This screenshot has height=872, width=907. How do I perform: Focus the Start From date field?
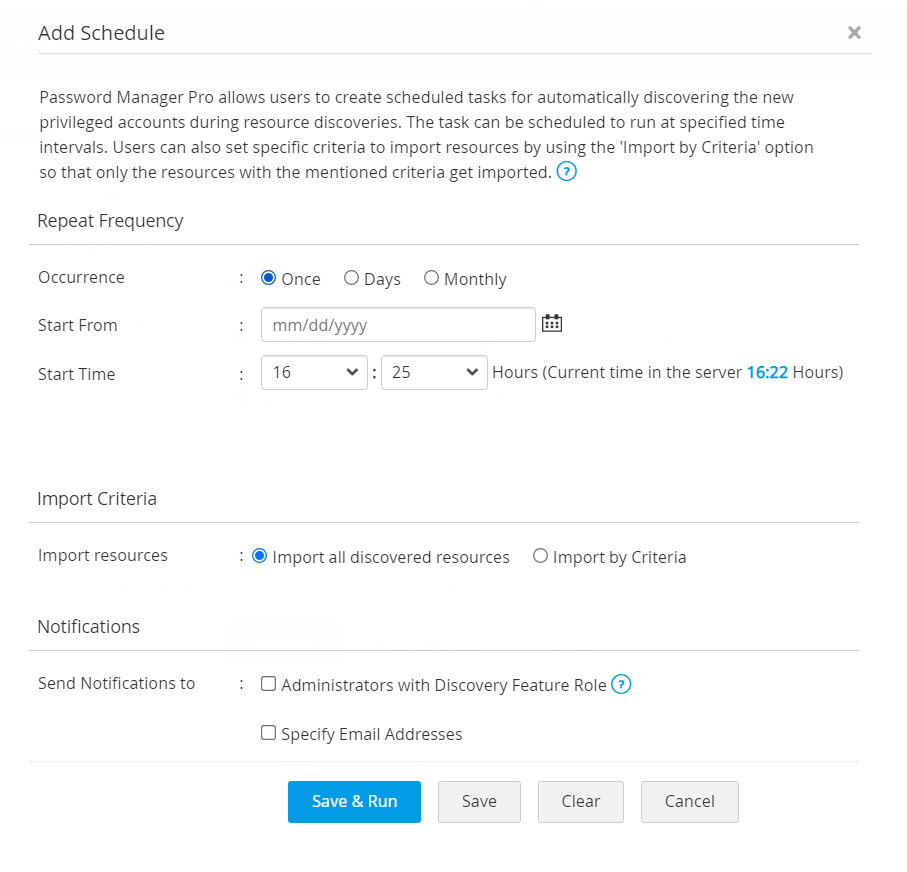click(x=398, y=325)
